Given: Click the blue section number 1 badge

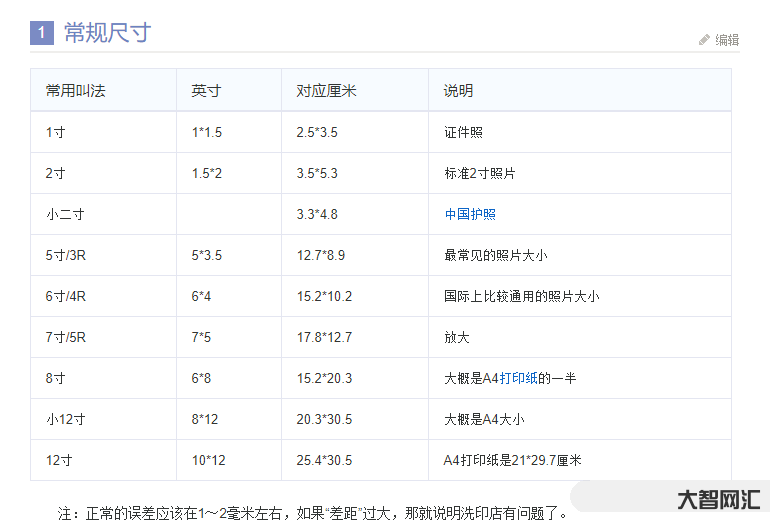Looking at the screenshot, I should click(41, 33).
